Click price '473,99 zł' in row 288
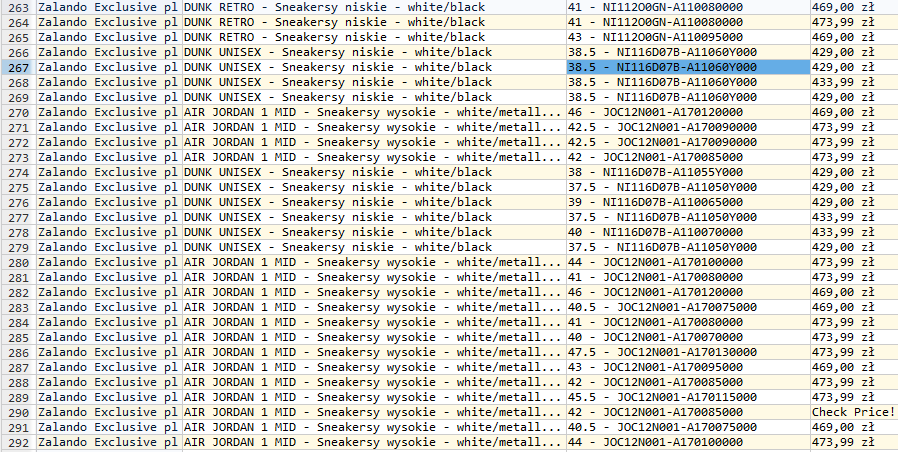898x452 pixels. click(854, 382)
